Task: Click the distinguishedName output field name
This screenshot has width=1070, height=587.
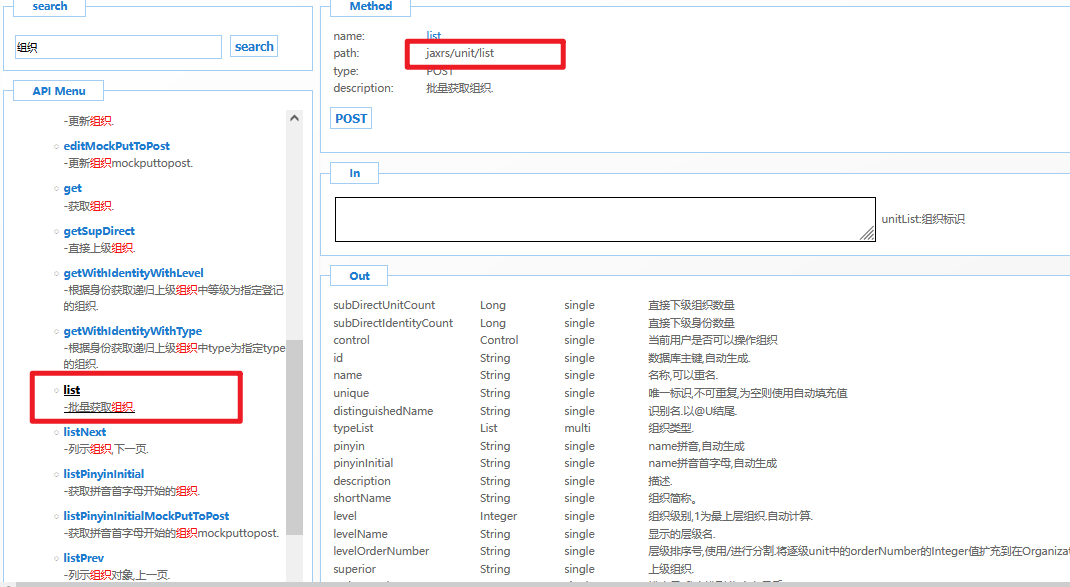Action: point(383,411)
